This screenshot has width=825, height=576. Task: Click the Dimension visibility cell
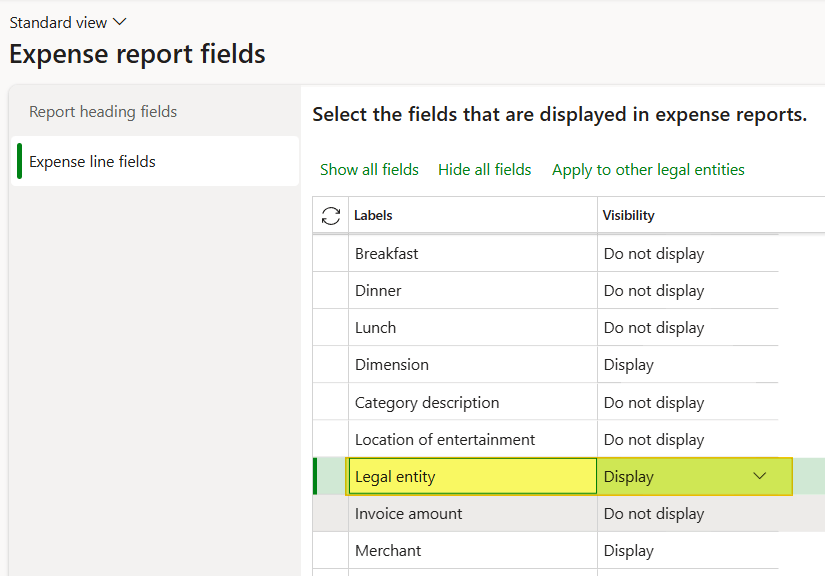click(x=687, y=365)
